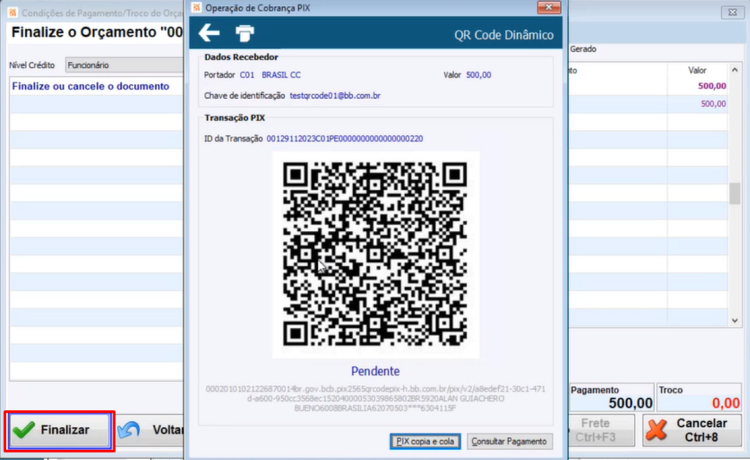Click the Pendente status text
750x460 pixels.
[x=375, y=371]
